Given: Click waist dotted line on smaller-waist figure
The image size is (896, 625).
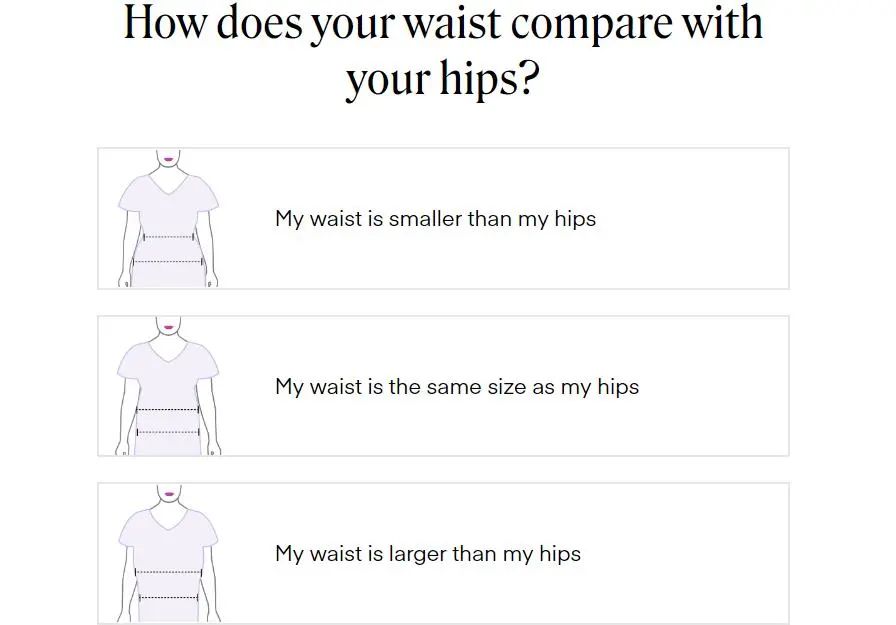Looking at the screenshot, I should 169,237.
